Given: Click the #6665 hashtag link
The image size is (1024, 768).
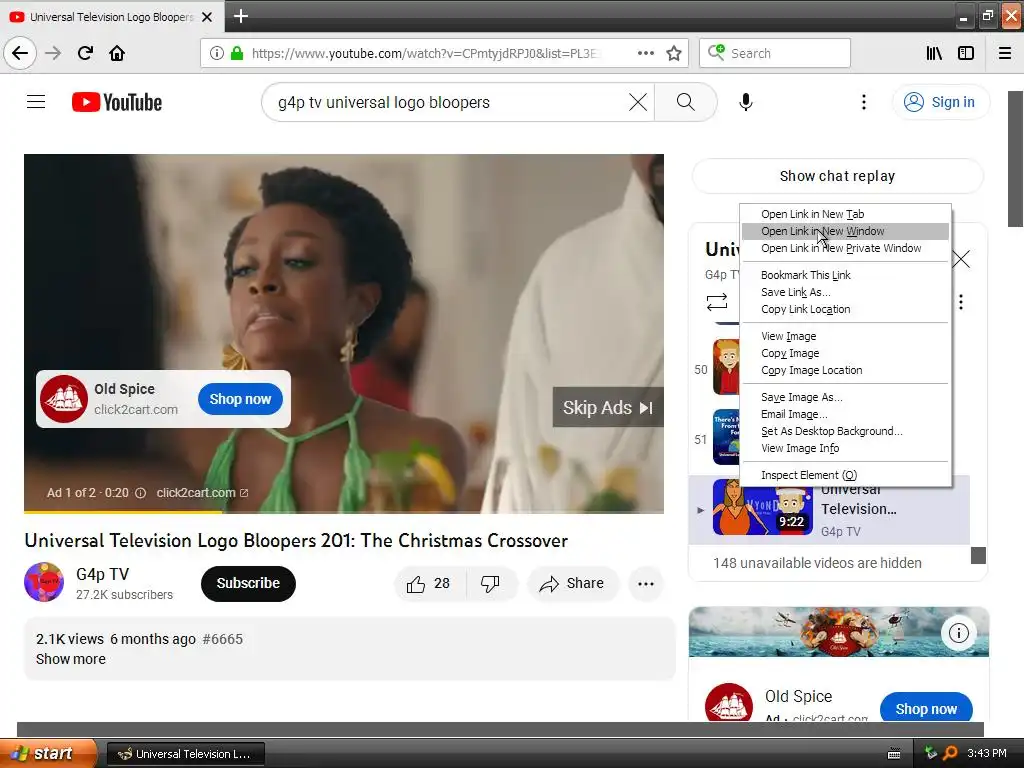Looking at the screenshot, I should point(223,639).
